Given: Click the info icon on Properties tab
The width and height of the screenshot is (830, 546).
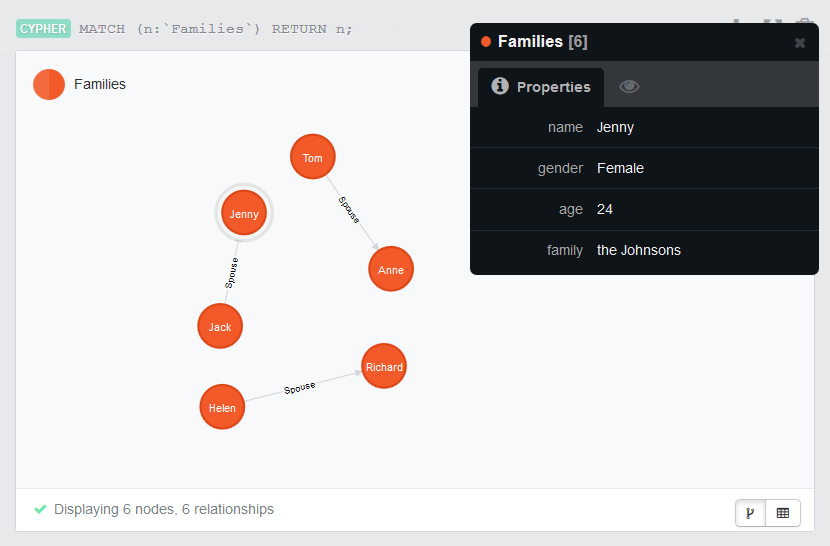Looking at the screenshot, I should pyautogui.click(x=500, y=86).
